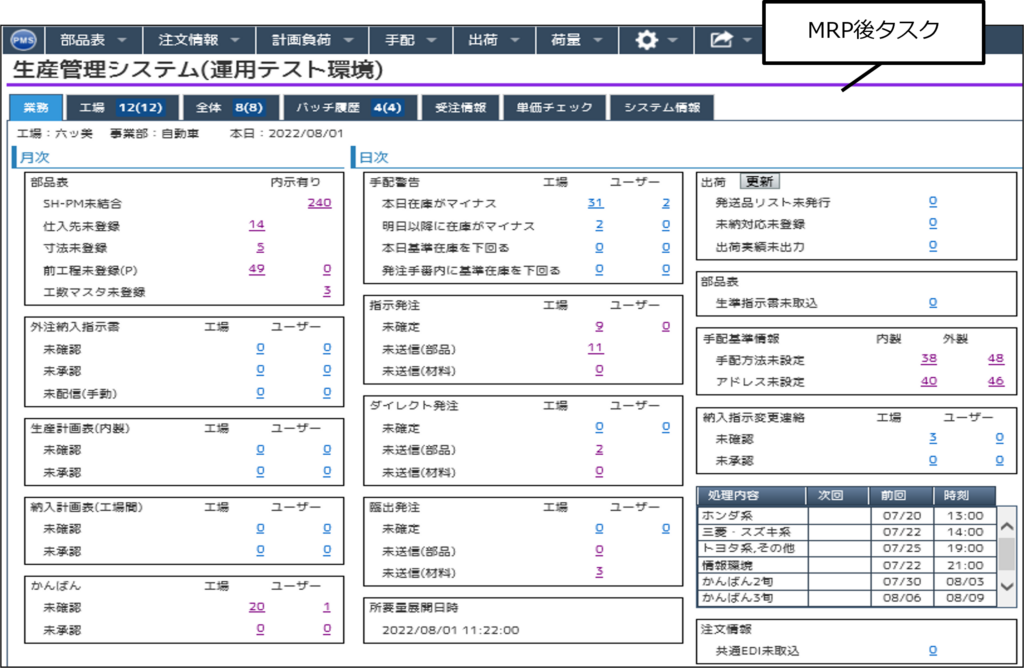Select the 業務 tab
Viewport: 1024px width, 668px height.
(36, 108)
